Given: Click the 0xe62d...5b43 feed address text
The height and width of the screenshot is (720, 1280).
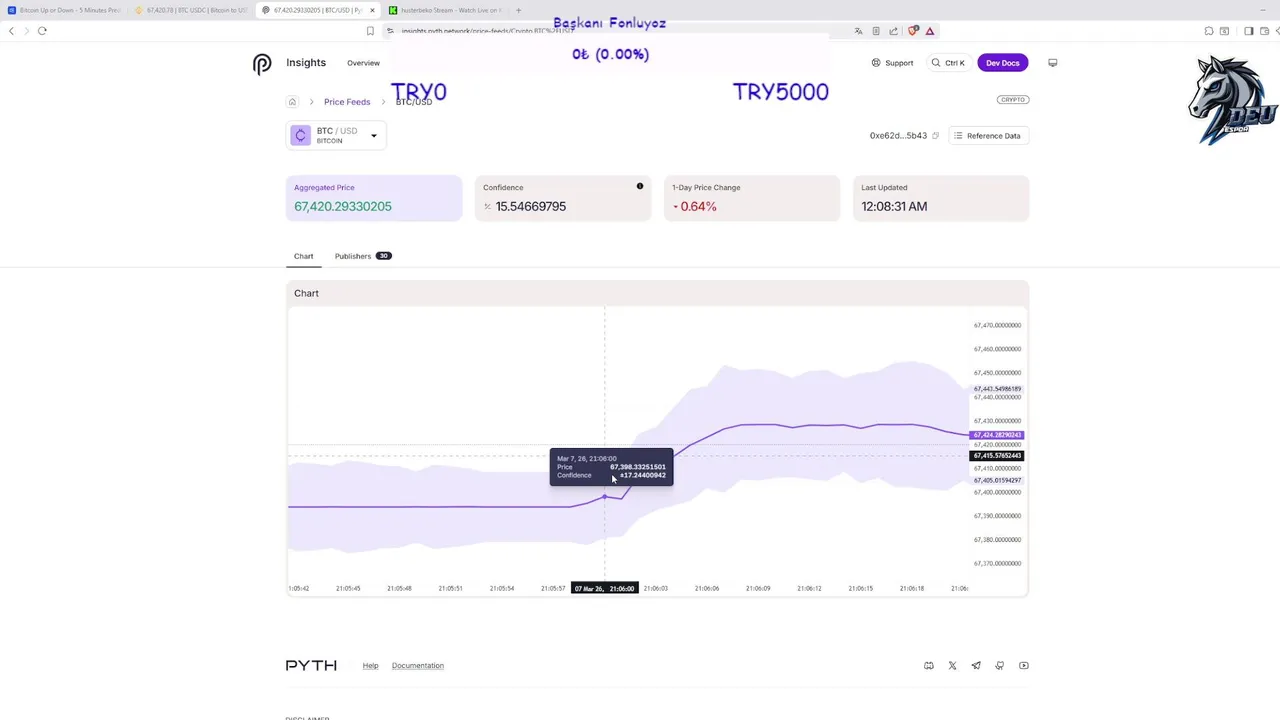Looking at the screenshot, I should point(898,136).
